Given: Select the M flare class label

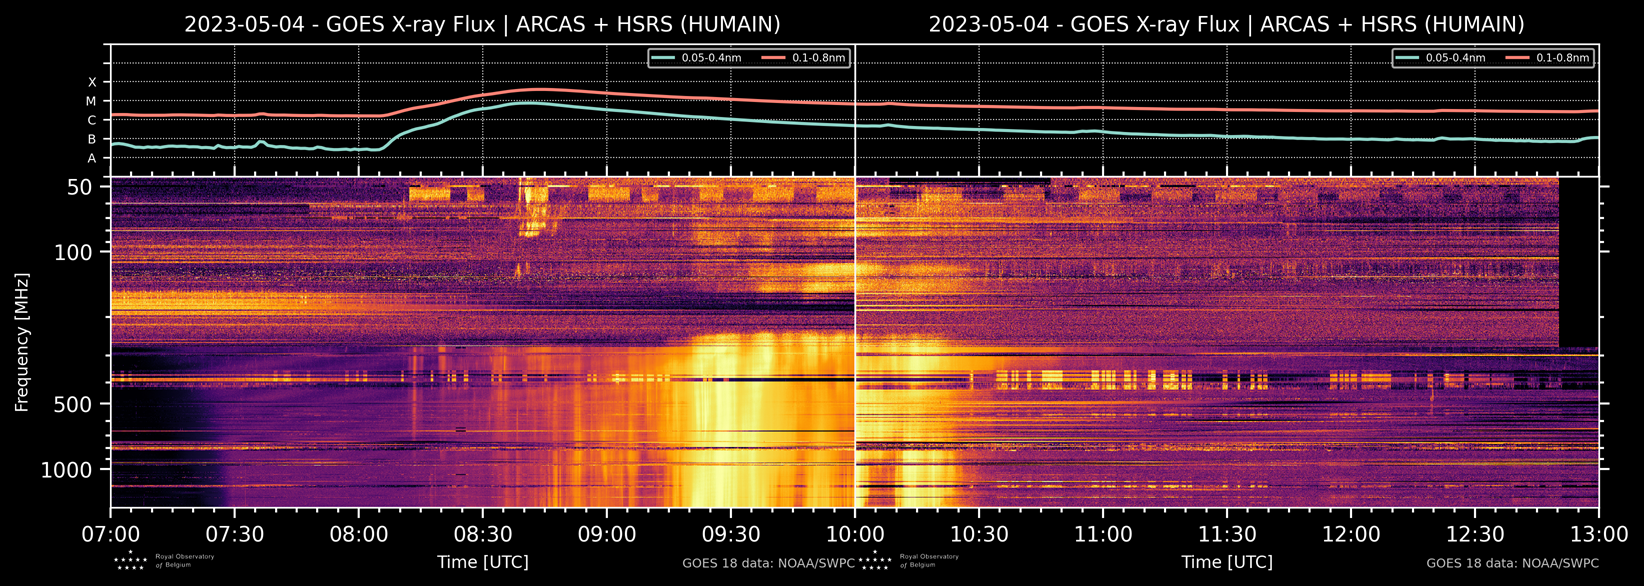Looking at the screenshot, I should [x=91, y=101].
